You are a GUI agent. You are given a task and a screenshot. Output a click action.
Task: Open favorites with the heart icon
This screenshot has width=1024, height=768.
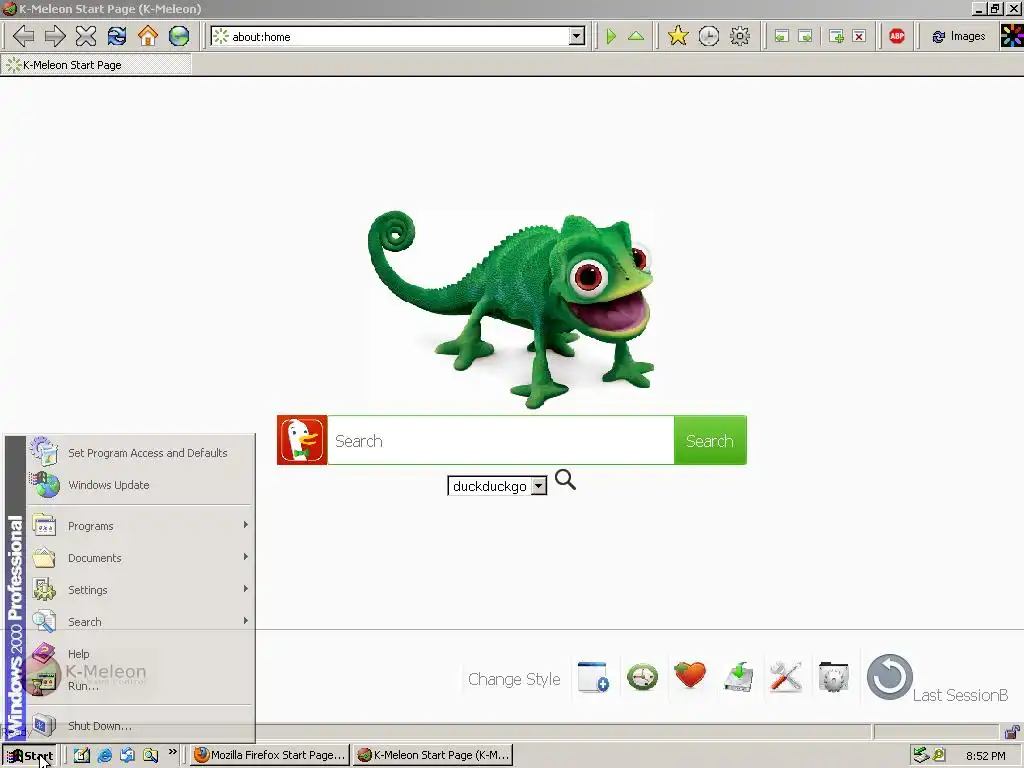690,675
